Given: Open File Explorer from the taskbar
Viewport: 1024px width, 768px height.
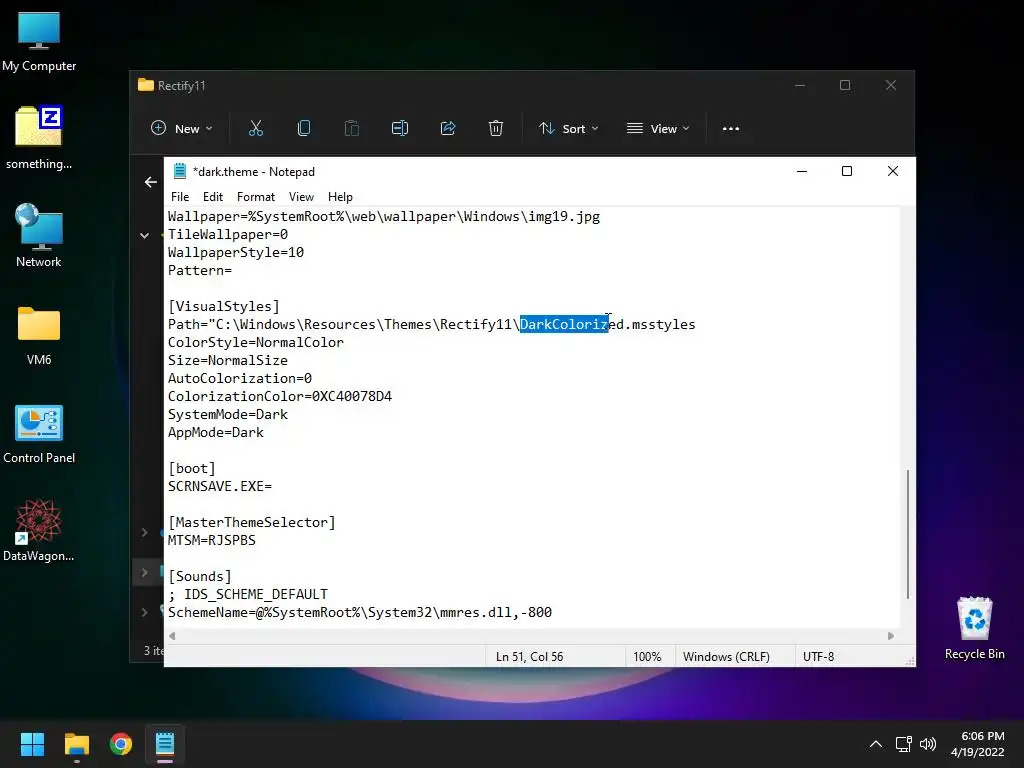Looking at the screenshot, I should pyautogui.click(x=76, y=744).
